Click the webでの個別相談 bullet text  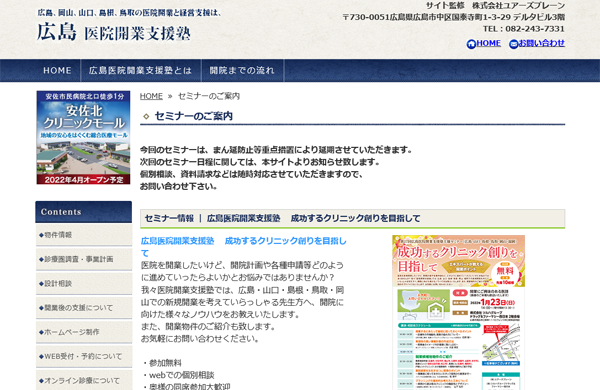point(182,375)
